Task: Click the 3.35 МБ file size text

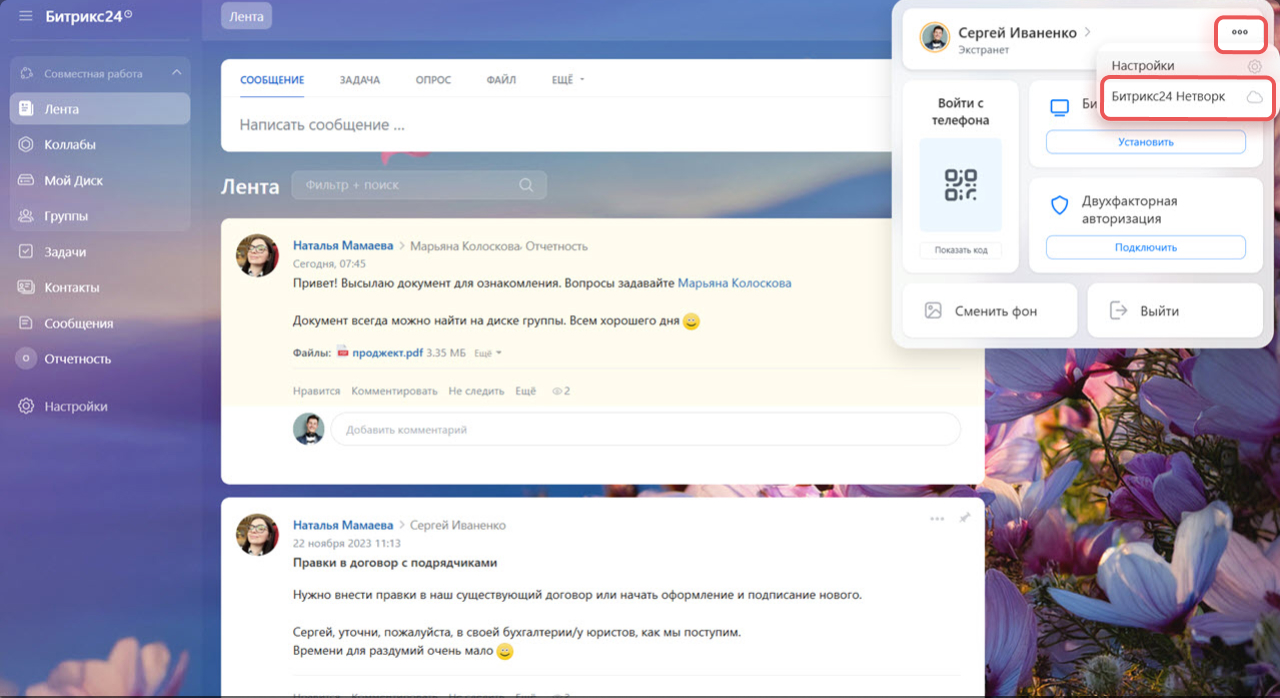Action: click(x=446, y=353)
